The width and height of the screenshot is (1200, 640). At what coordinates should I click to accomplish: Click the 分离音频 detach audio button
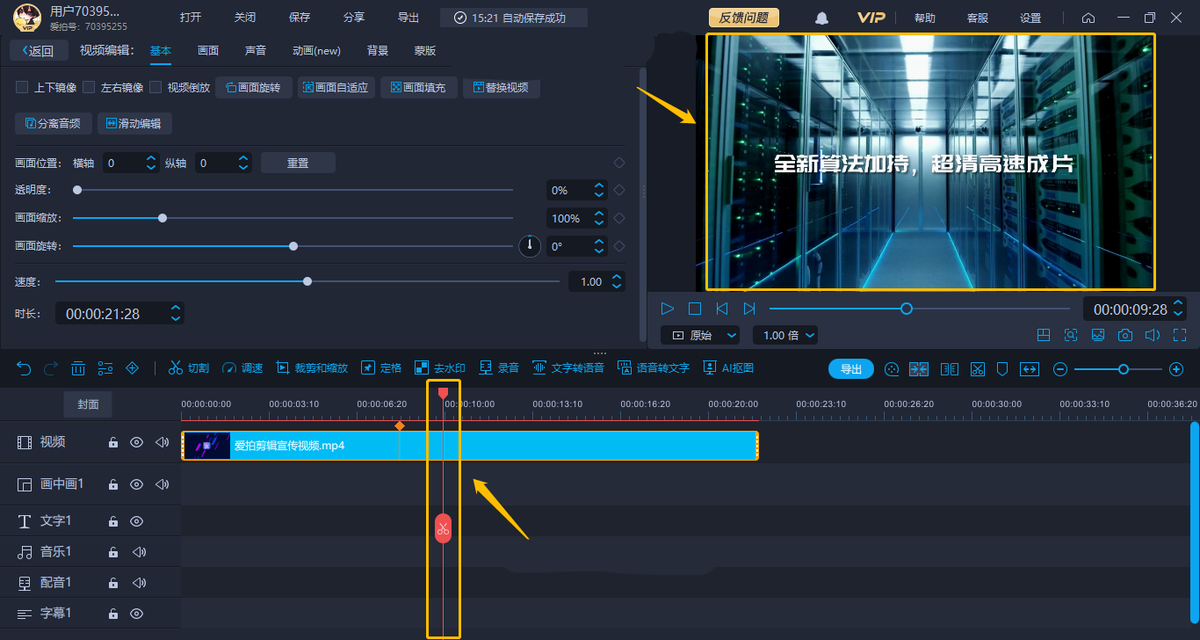tap(53, 124)
